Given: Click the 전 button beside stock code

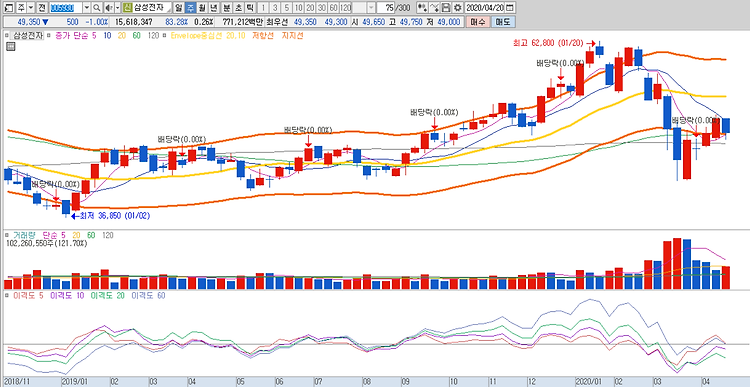Looking at the screenshot, I should (x=42, y=8).
